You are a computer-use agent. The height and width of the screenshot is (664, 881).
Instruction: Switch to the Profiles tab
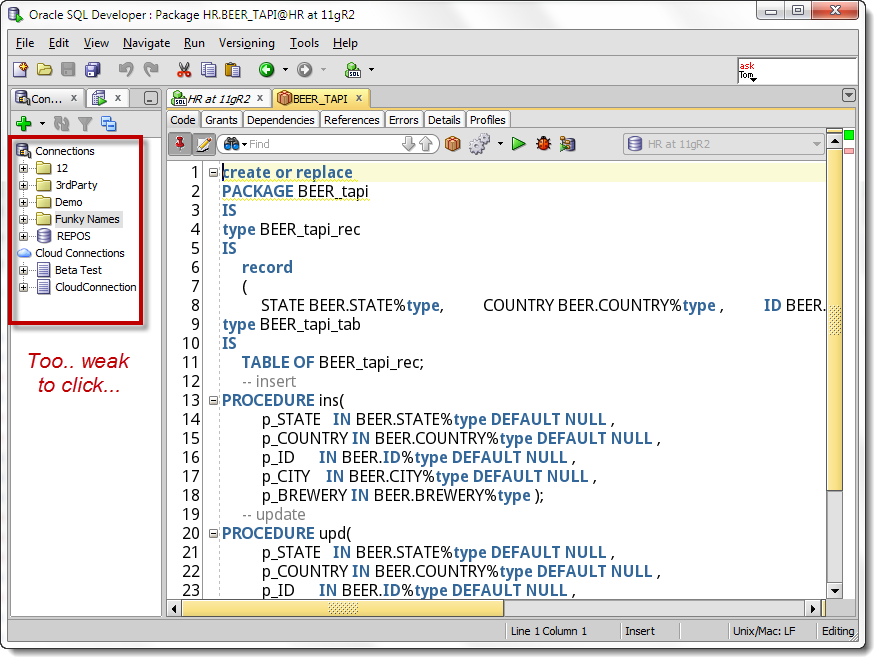487,120
